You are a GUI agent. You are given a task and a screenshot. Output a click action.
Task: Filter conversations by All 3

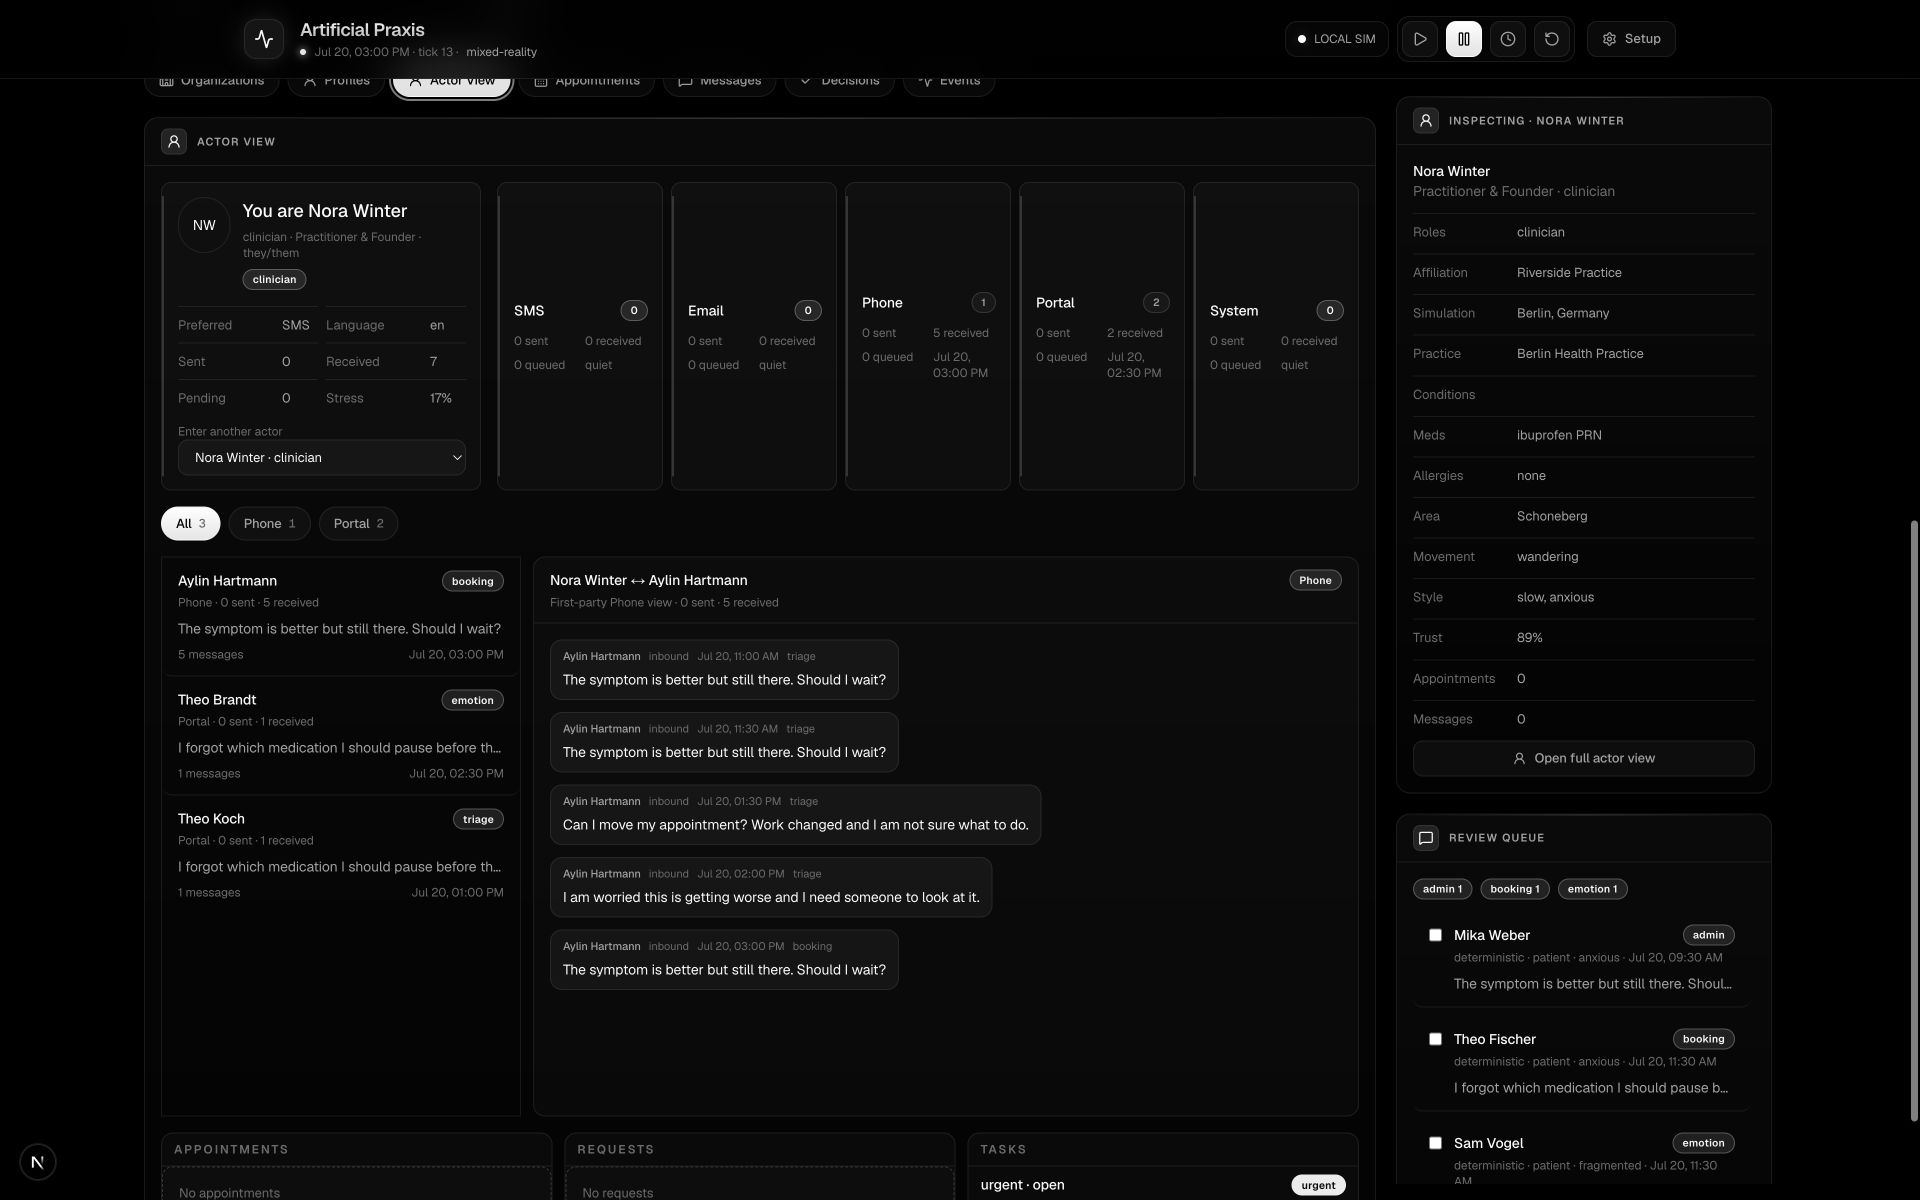click(x=191, y=524)
